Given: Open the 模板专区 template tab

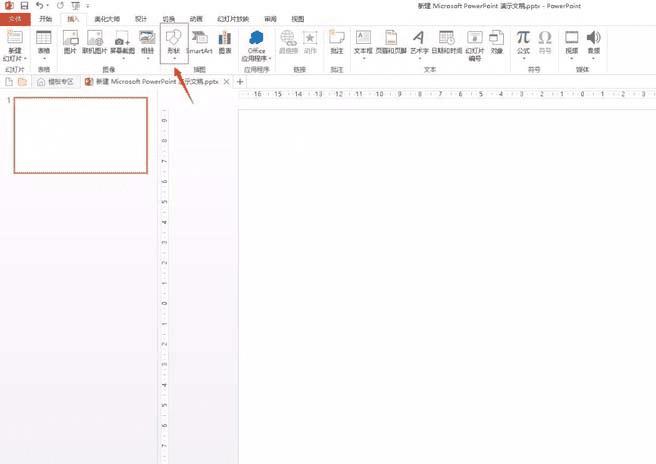Looking at the screenshot, I should pos(55,82).
